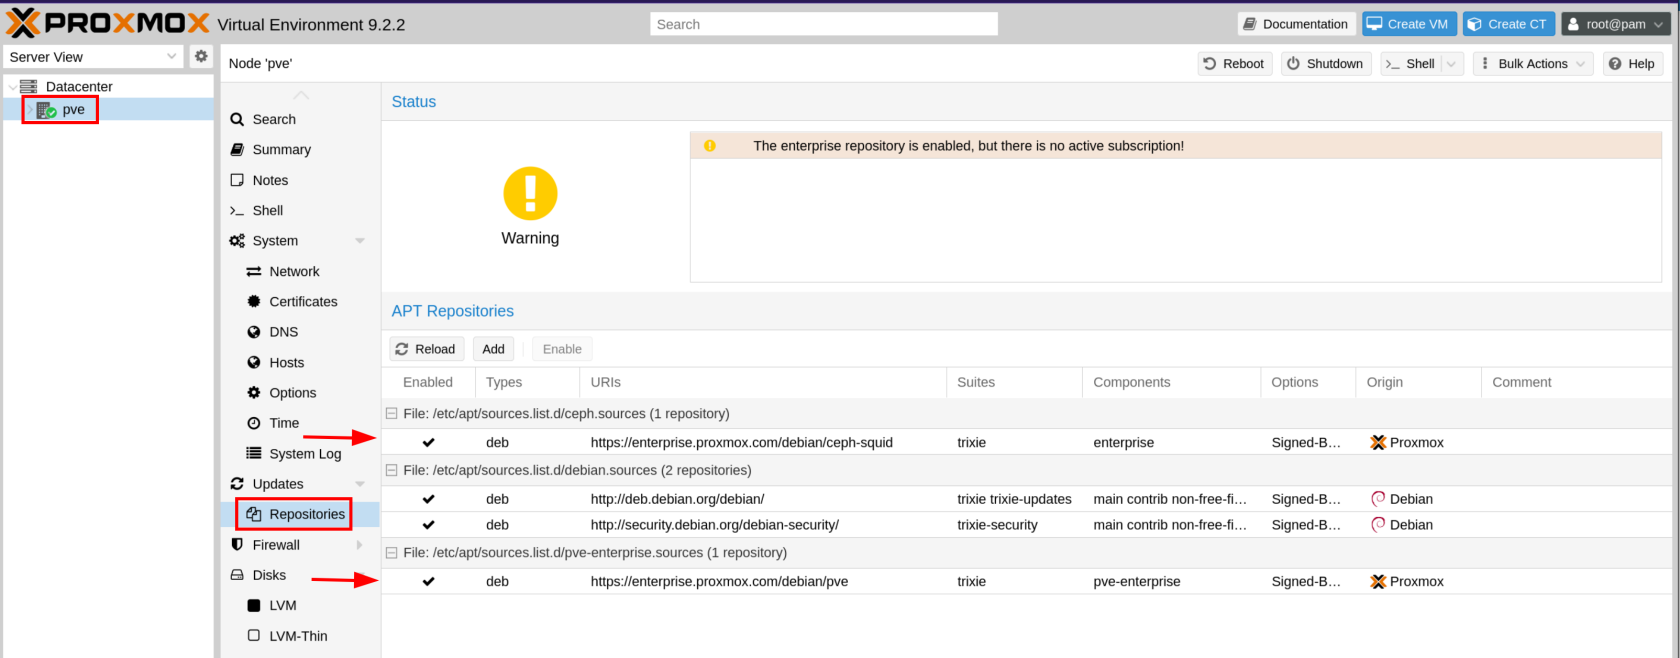Collapse the debian.sources file group
The image size is (1680, 658).
click(392, 470)
